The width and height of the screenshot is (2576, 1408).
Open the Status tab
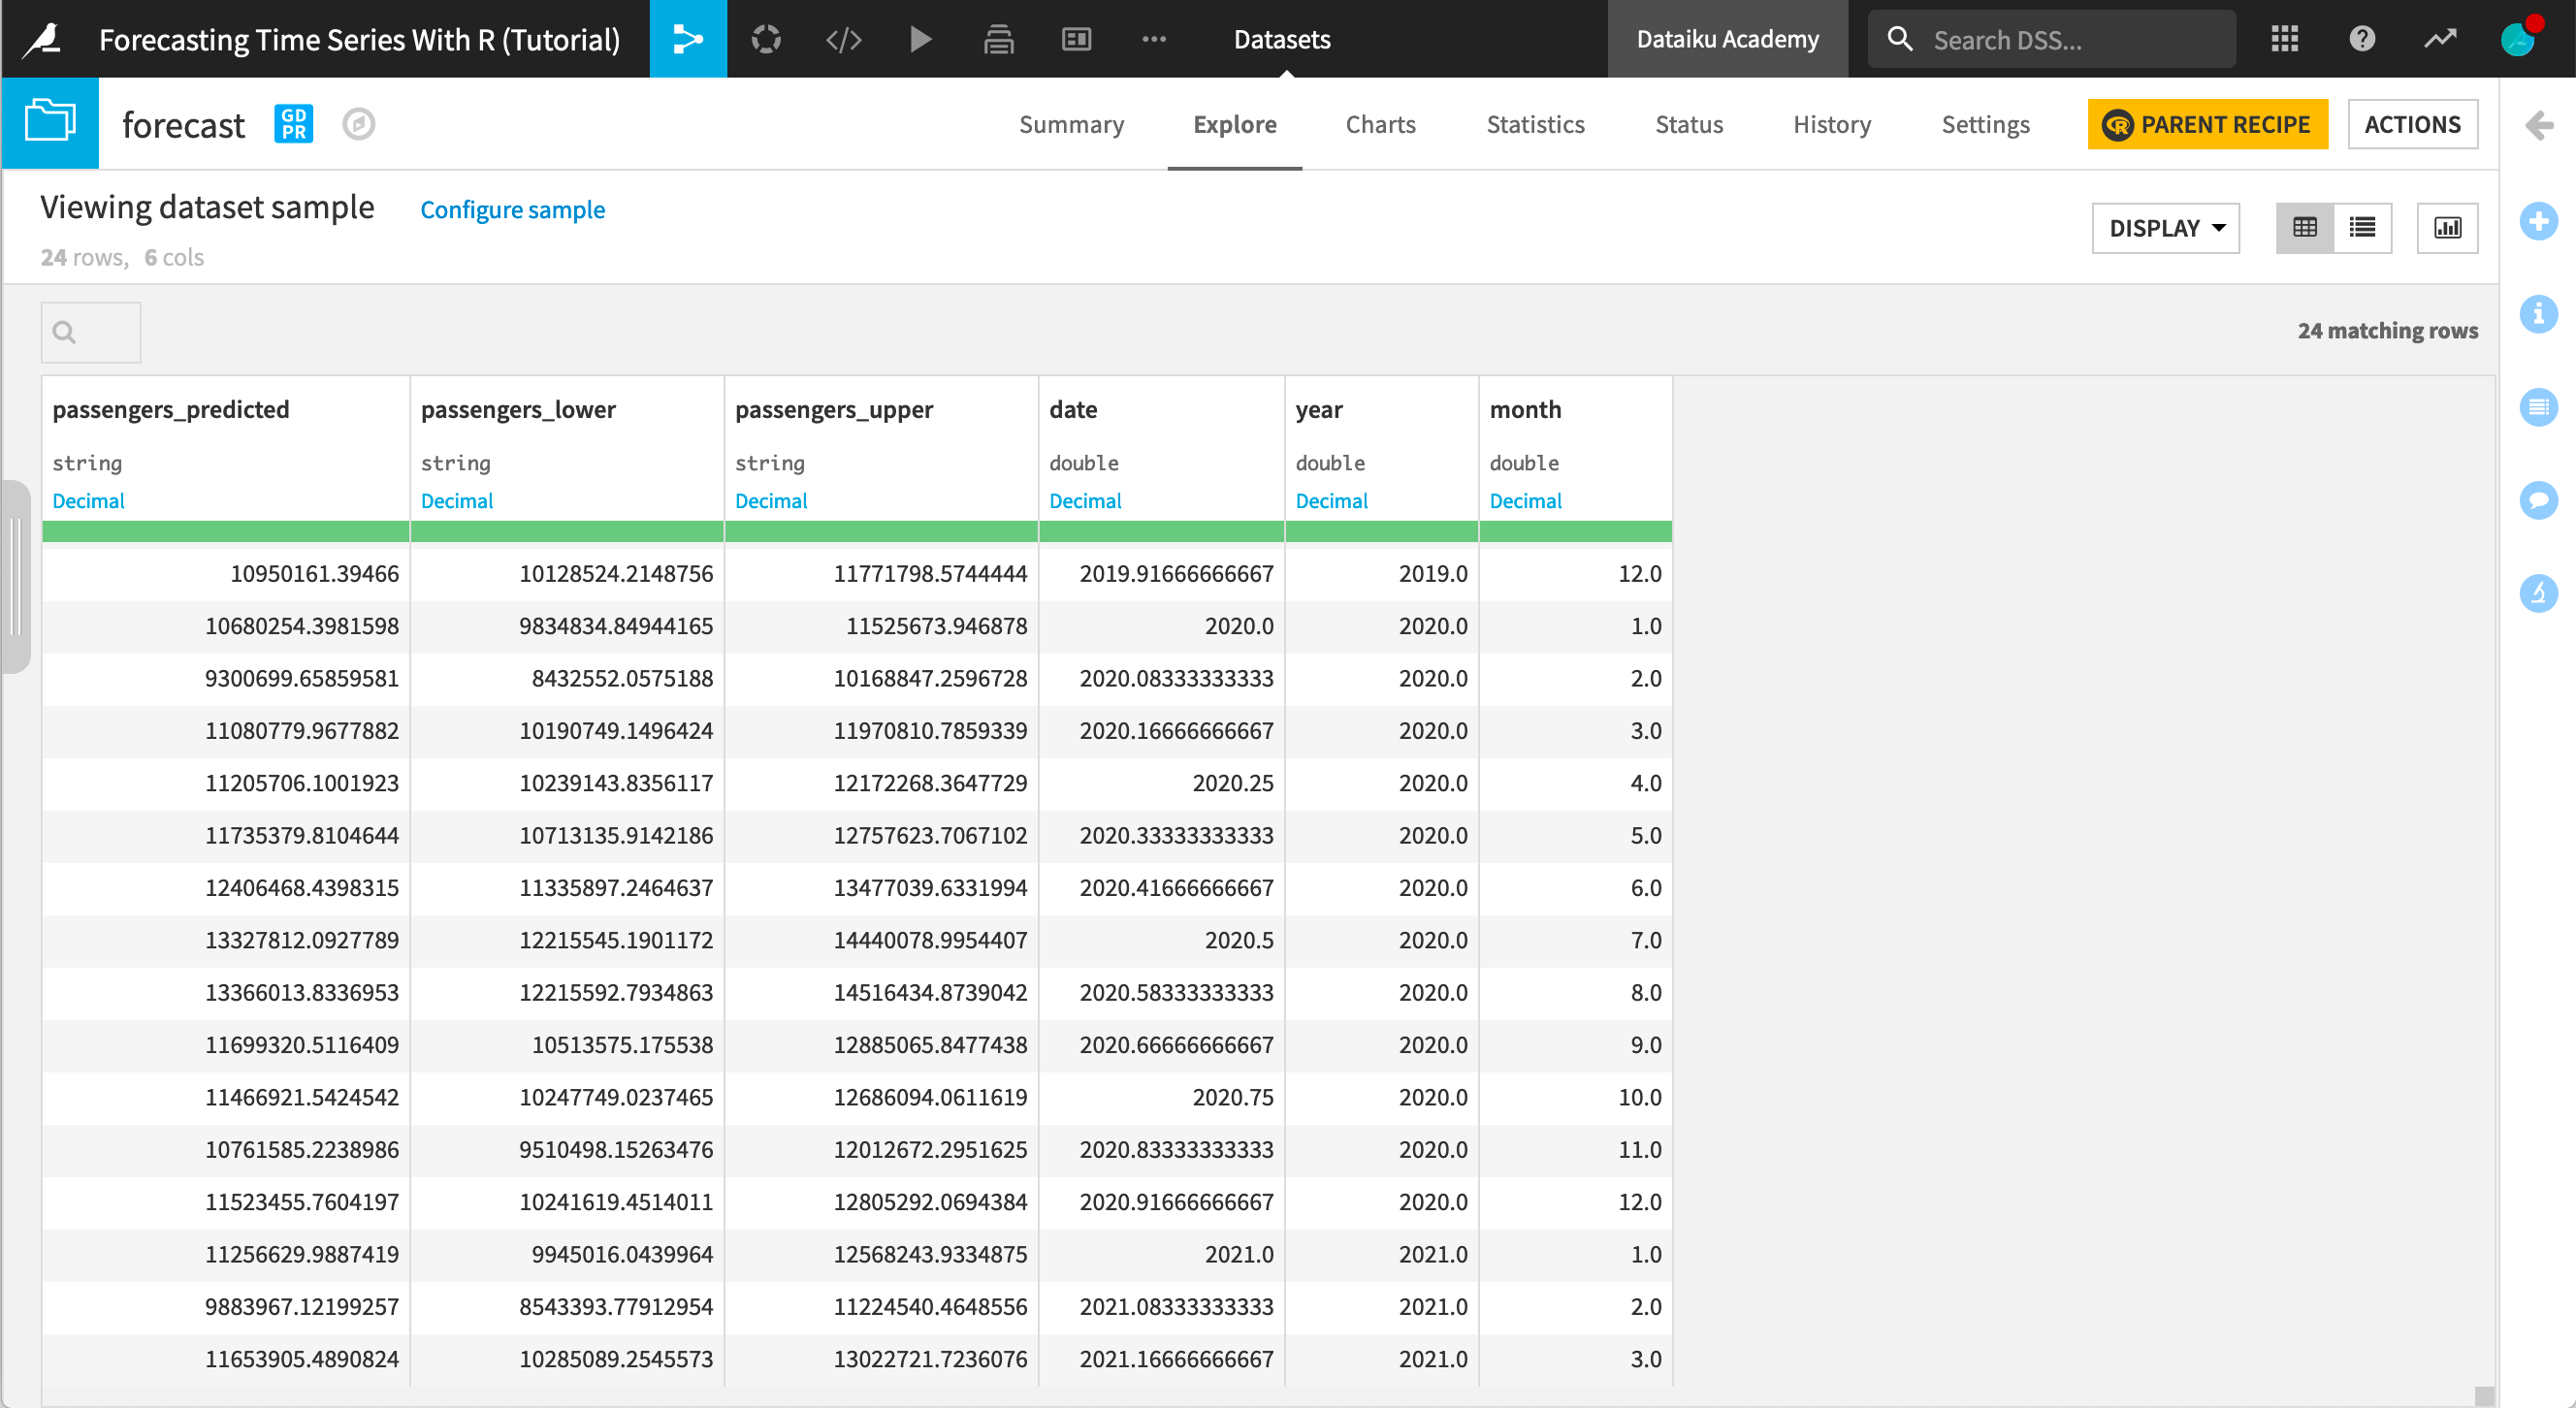pos(1689,124)
